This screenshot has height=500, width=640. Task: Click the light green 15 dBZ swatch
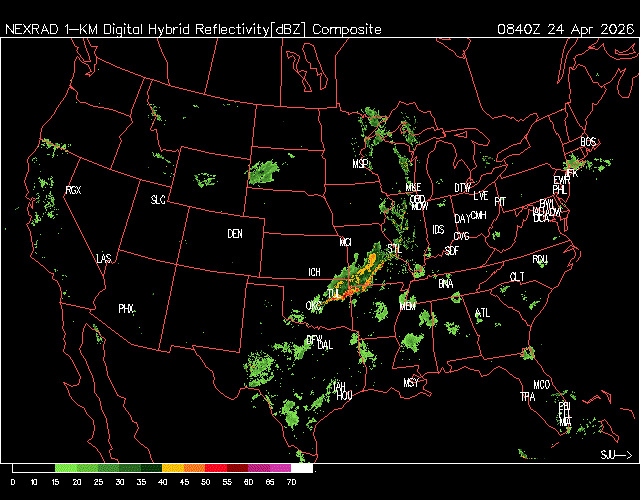click(65, 468)
